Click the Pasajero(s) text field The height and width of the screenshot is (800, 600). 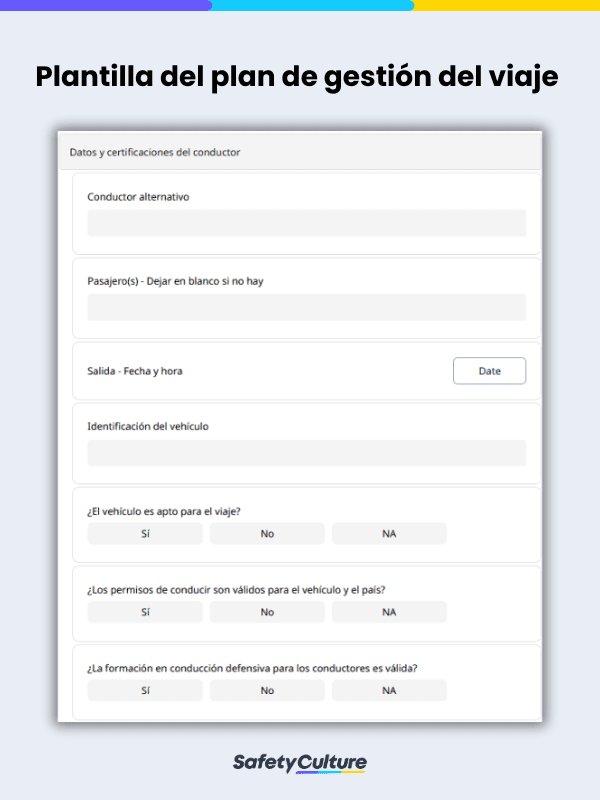click(x=306, y=307)
